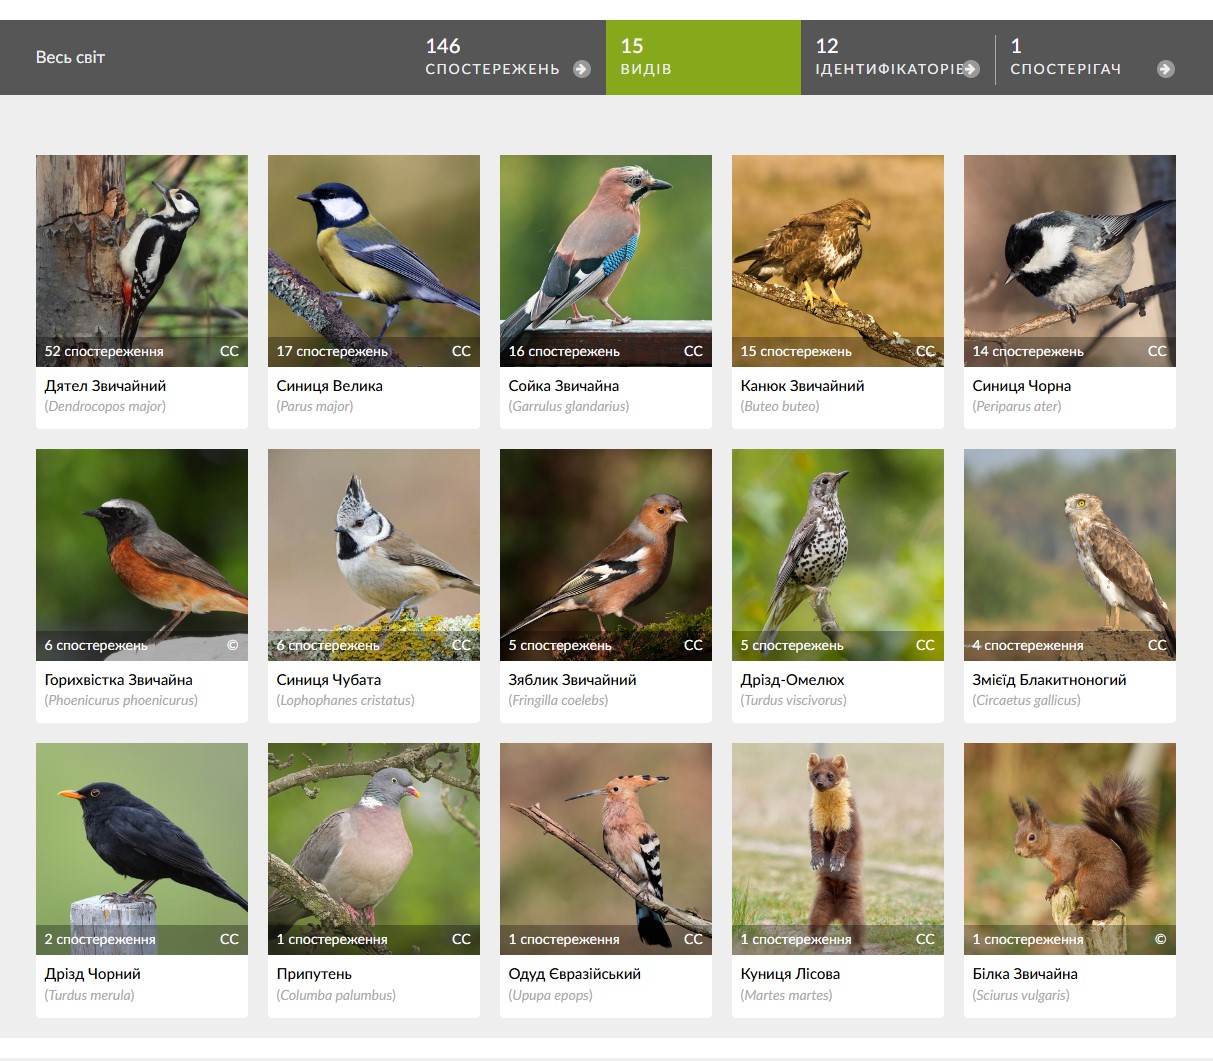This screenshot has height=1061, width=1213.
Task: Open the 12 ідентифікаторів tab
Action: coord(898,57)
